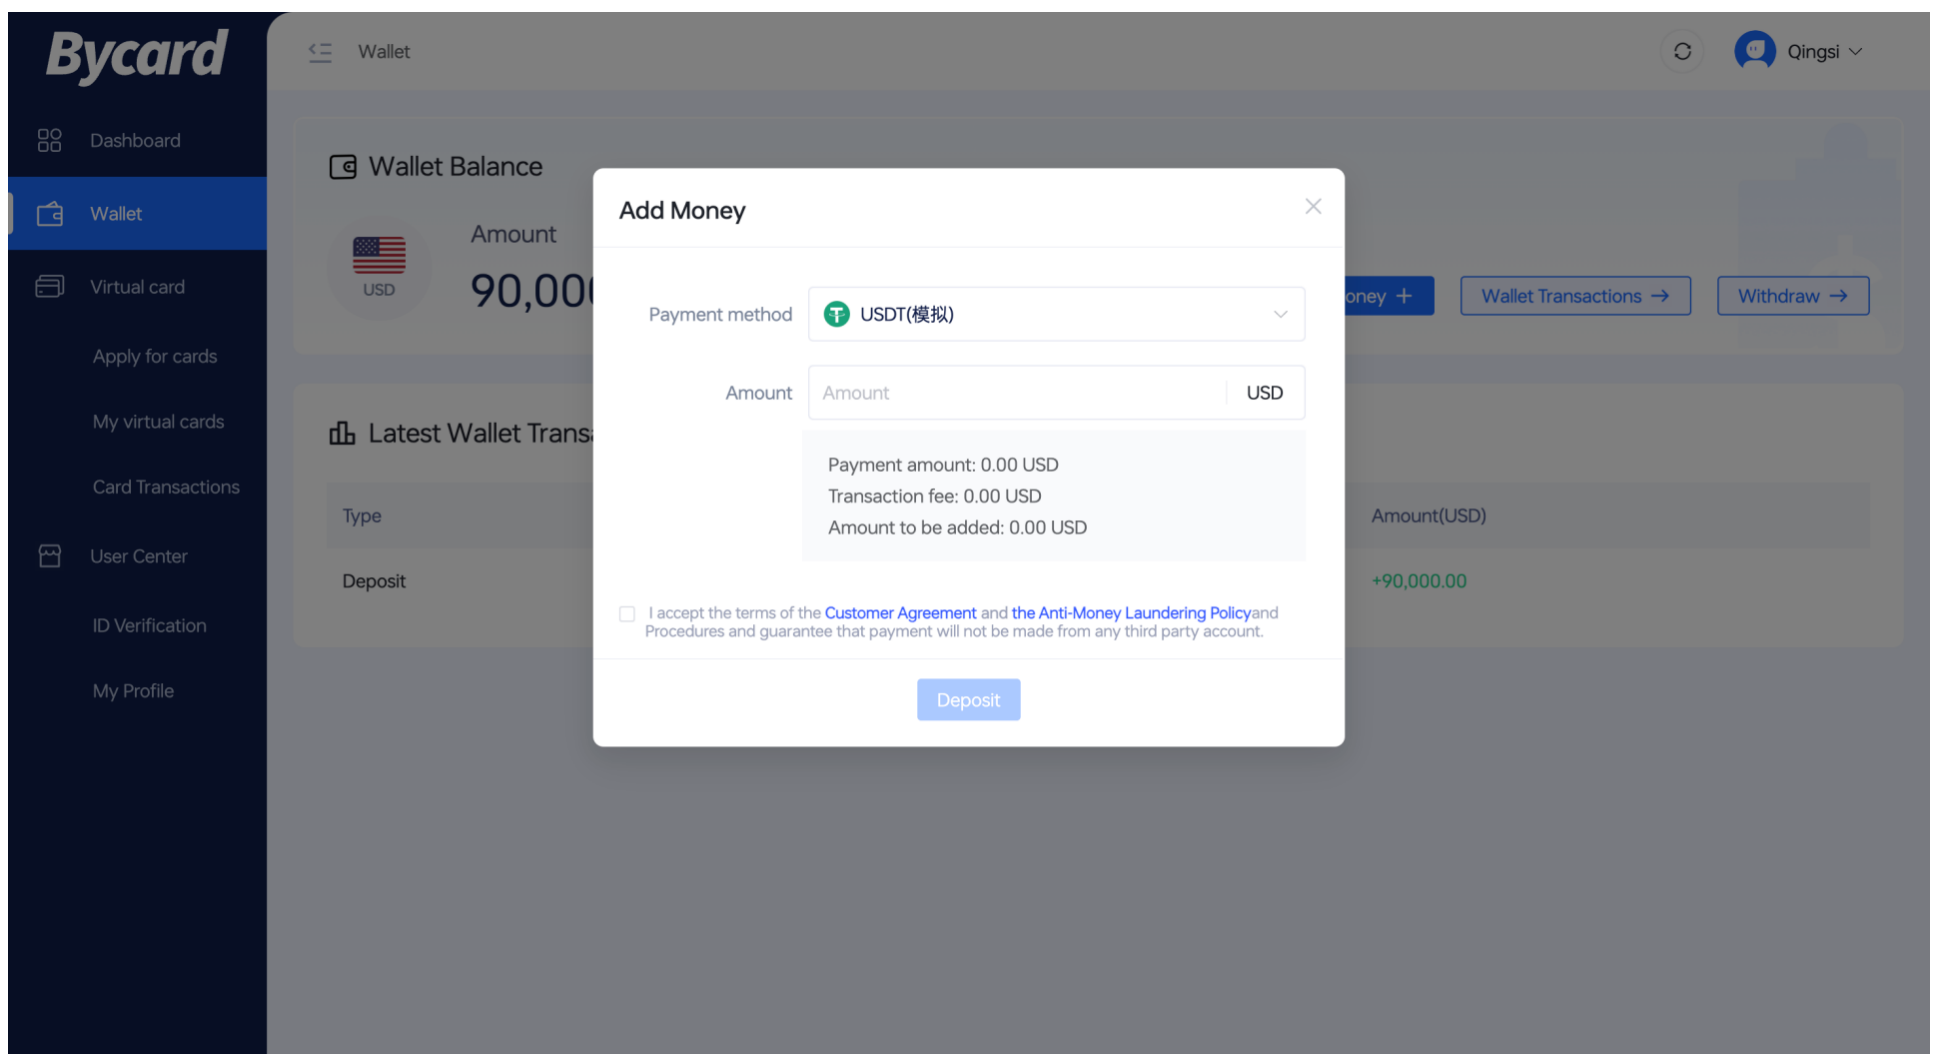Close the Add Money dialog
The height and width of the screenshot is (1062, 1940).
tap(1313, 206)
